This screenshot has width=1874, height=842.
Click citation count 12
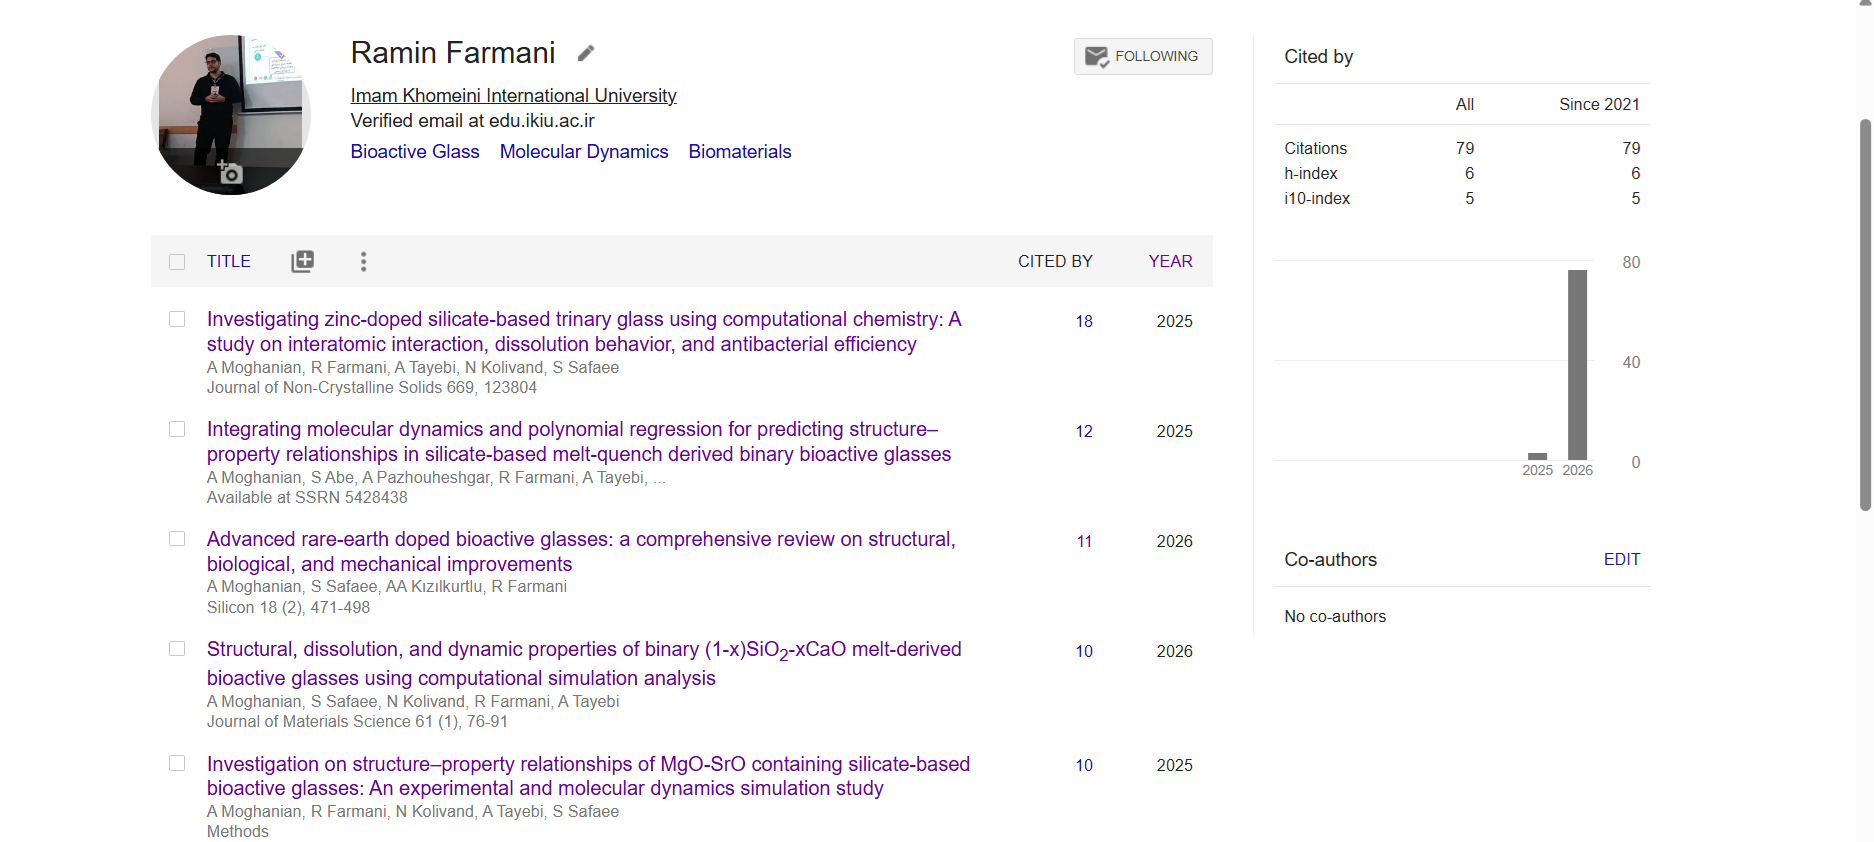click(x=1084, y=431)
